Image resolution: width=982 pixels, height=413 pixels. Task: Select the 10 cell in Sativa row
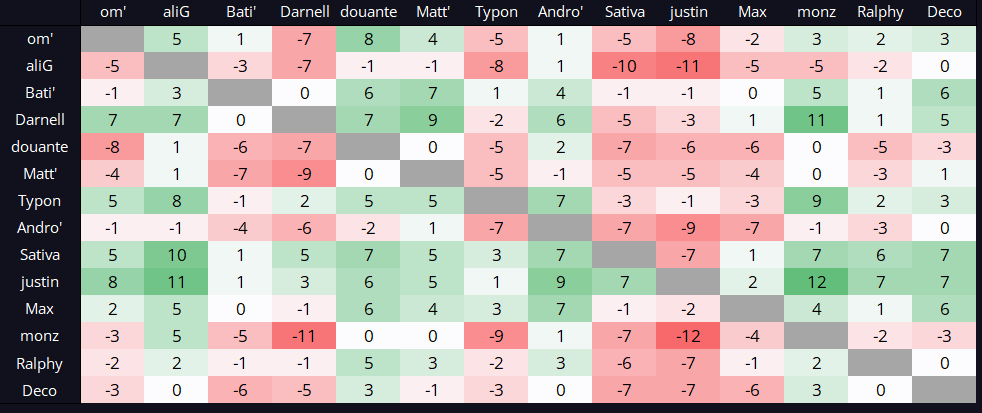click(x=176, y=254)
